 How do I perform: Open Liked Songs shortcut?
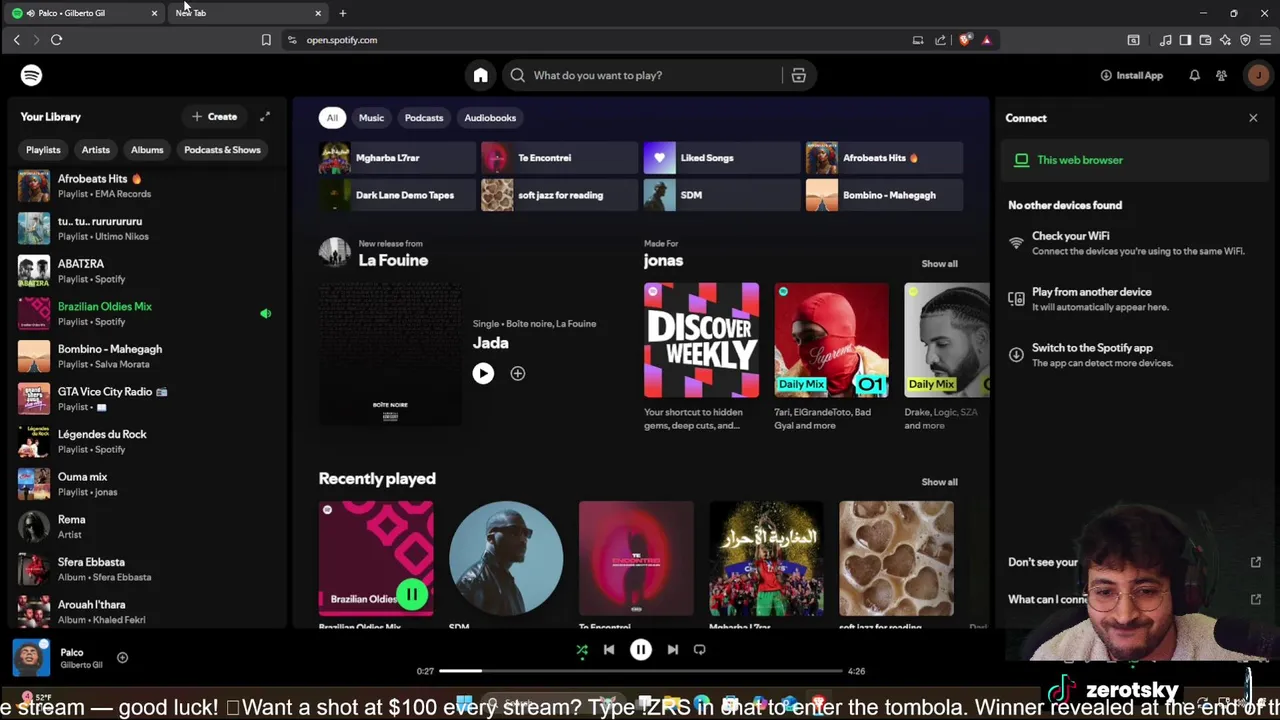(x=722, y=158)
